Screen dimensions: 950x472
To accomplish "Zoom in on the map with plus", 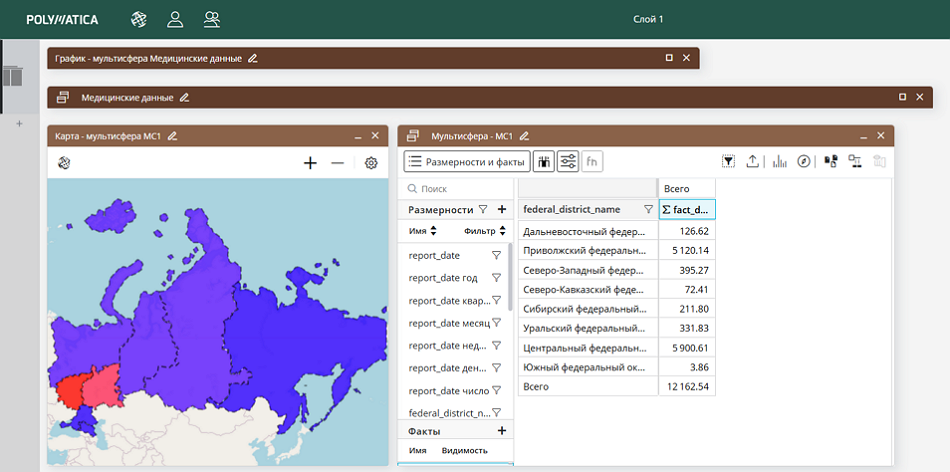I will (310, 163).
